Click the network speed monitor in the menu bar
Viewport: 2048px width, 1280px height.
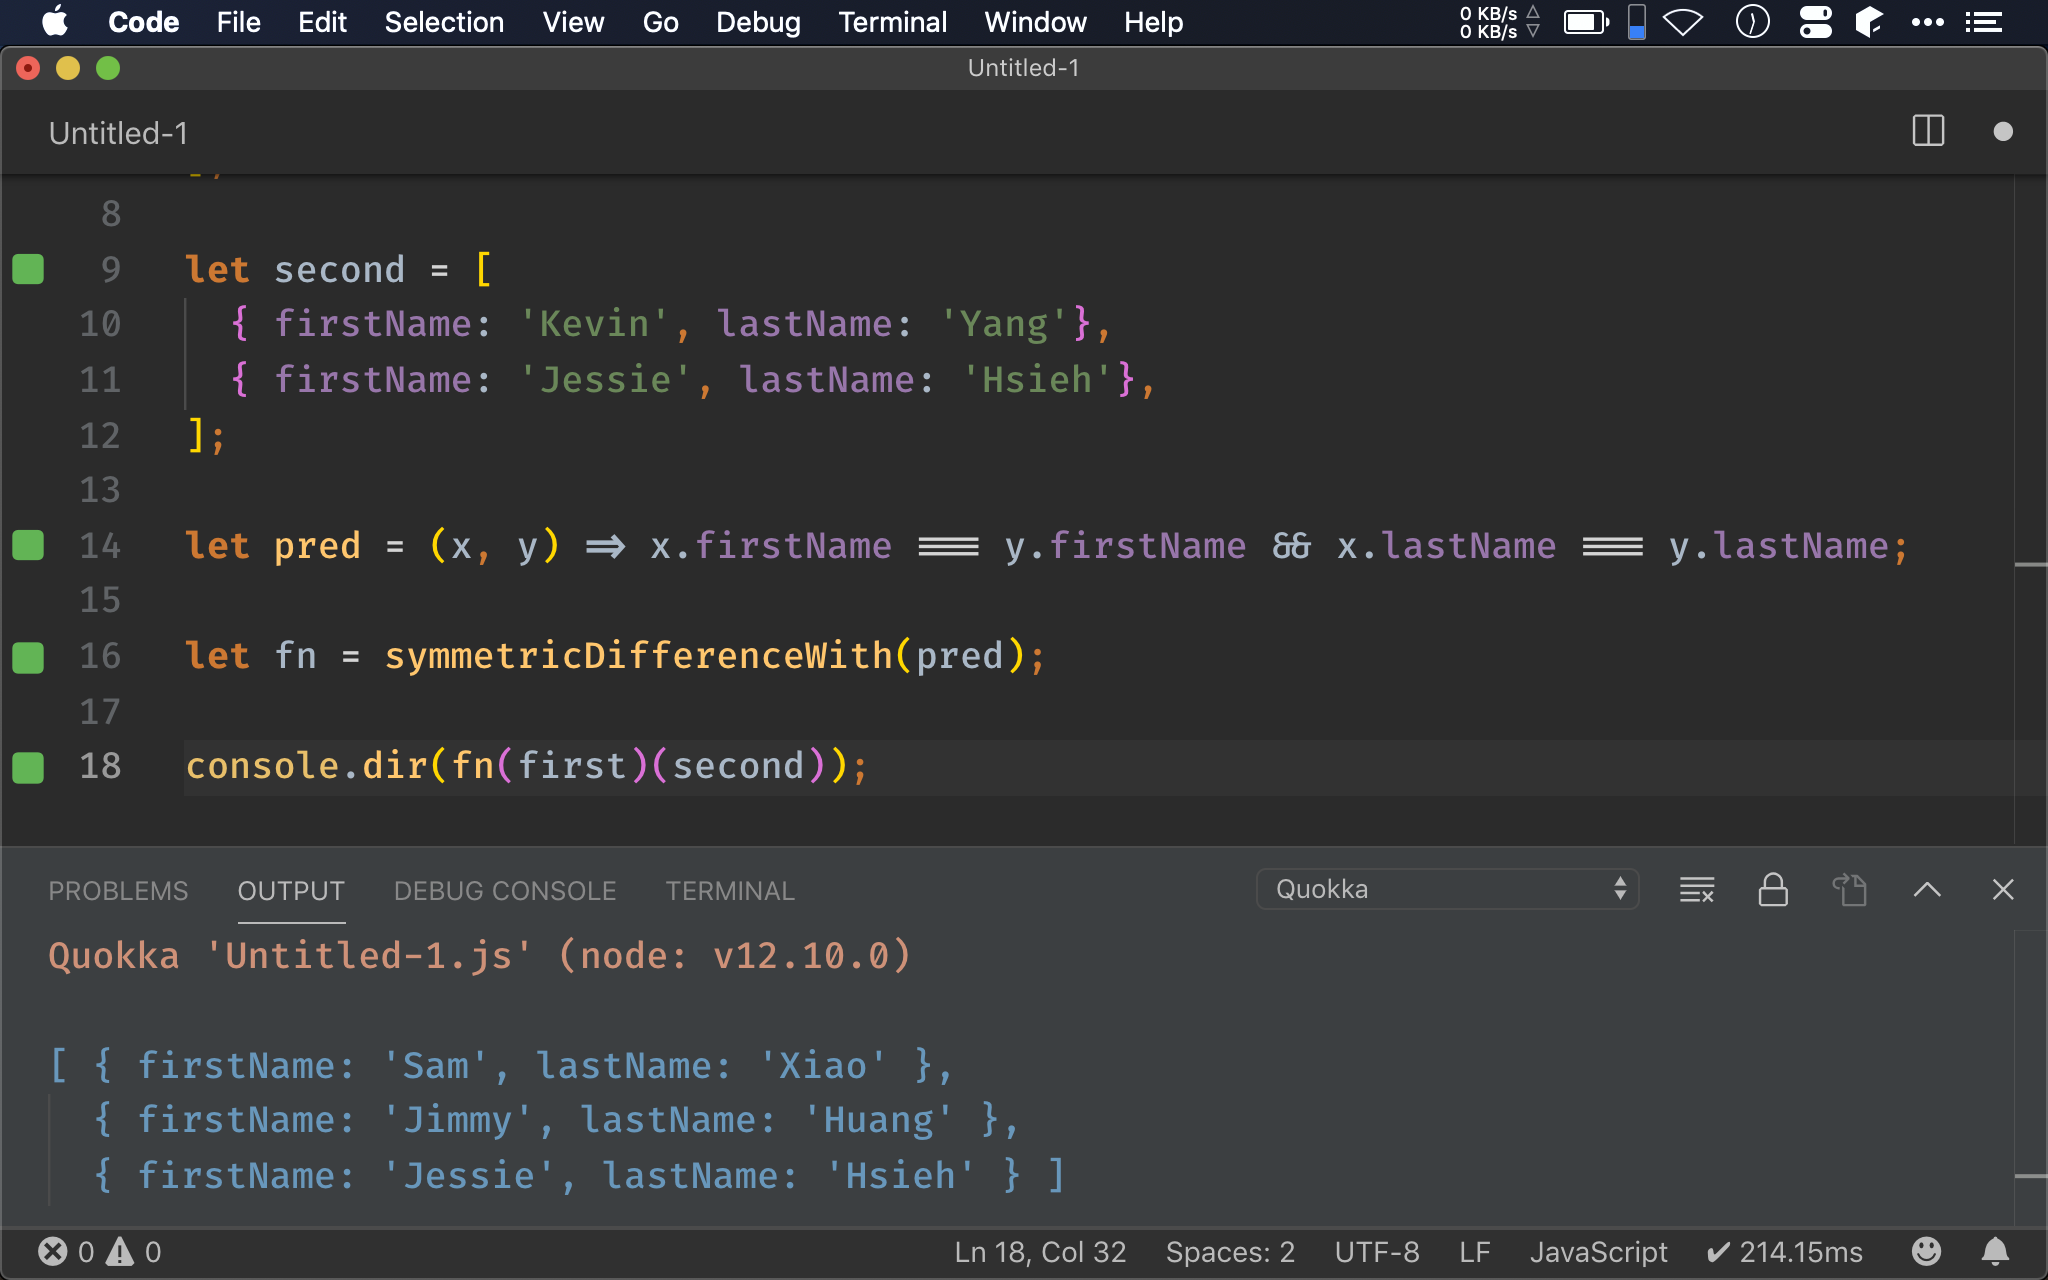(x=1499, y=22)
